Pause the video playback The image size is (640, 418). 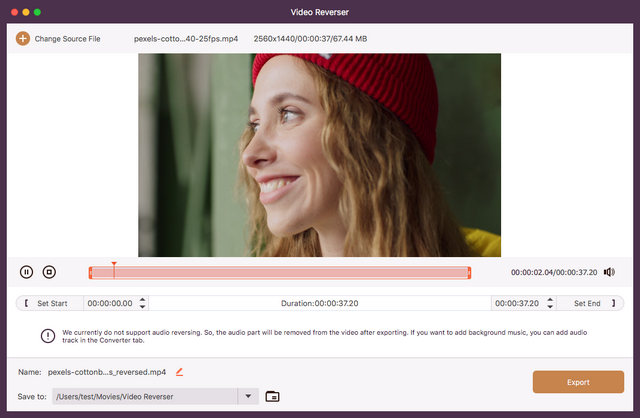coord(26,272)
